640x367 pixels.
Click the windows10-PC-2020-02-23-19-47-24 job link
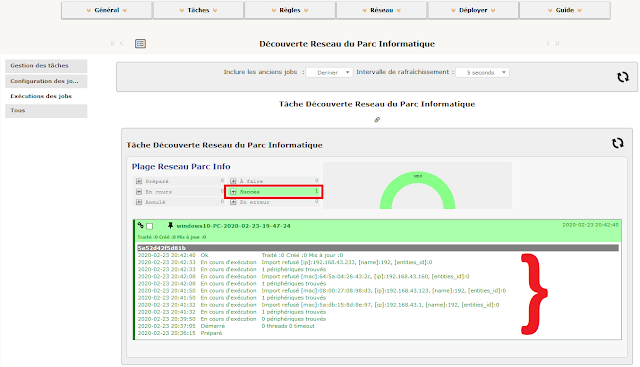pyautogui.click(x=233, y=226)
